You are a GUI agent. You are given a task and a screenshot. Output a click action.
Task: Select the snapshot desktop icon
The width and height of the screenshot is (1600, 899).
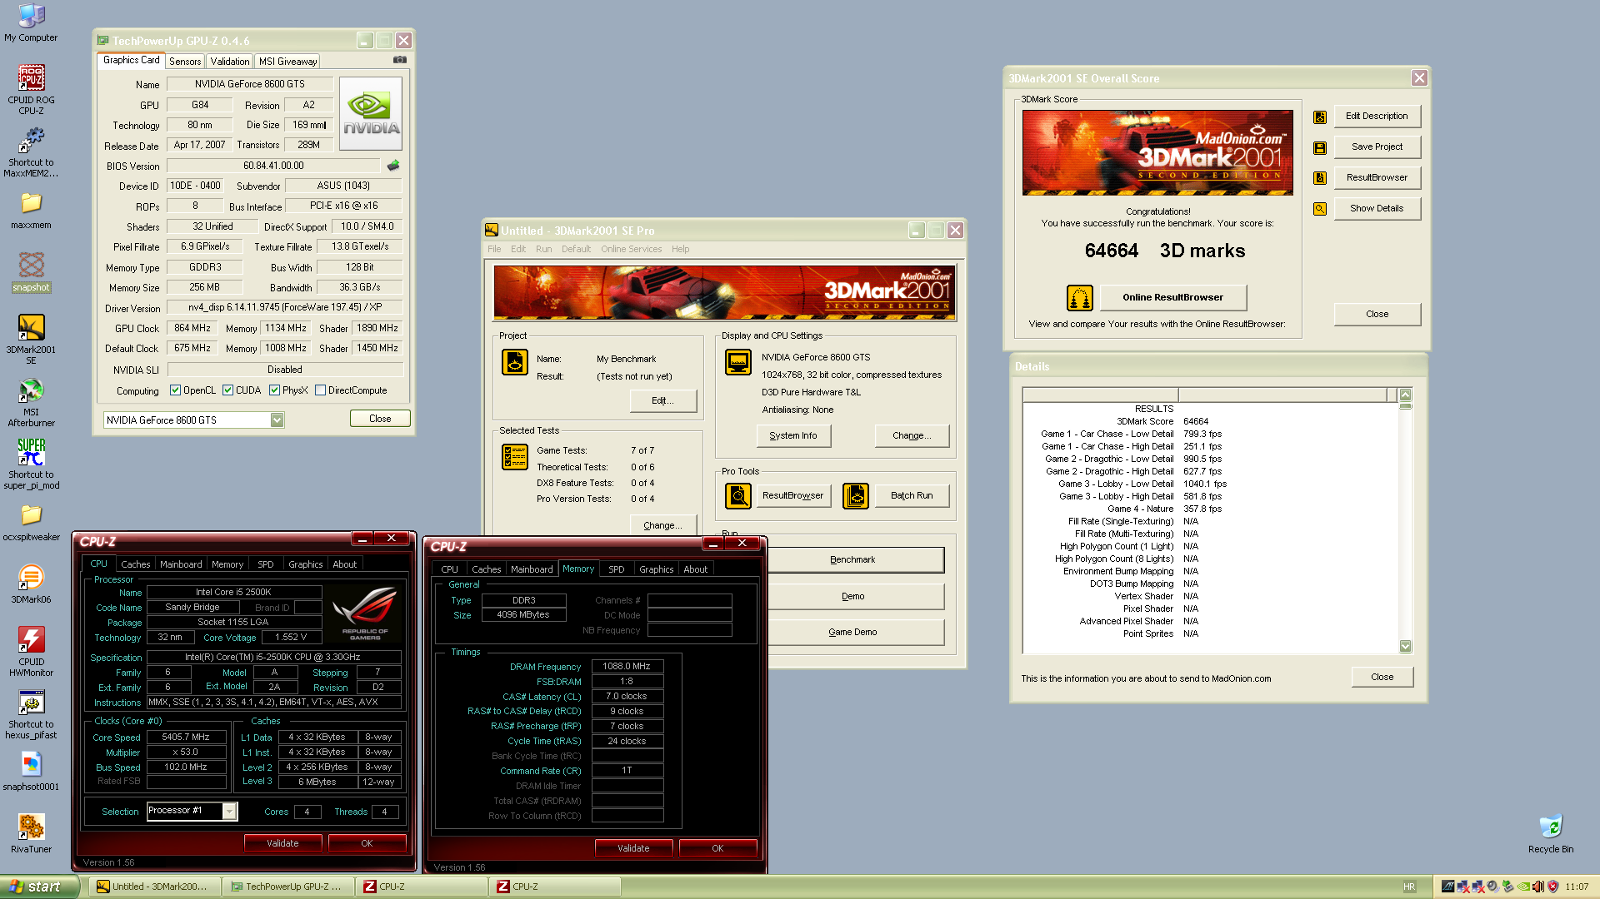point(31,265)
